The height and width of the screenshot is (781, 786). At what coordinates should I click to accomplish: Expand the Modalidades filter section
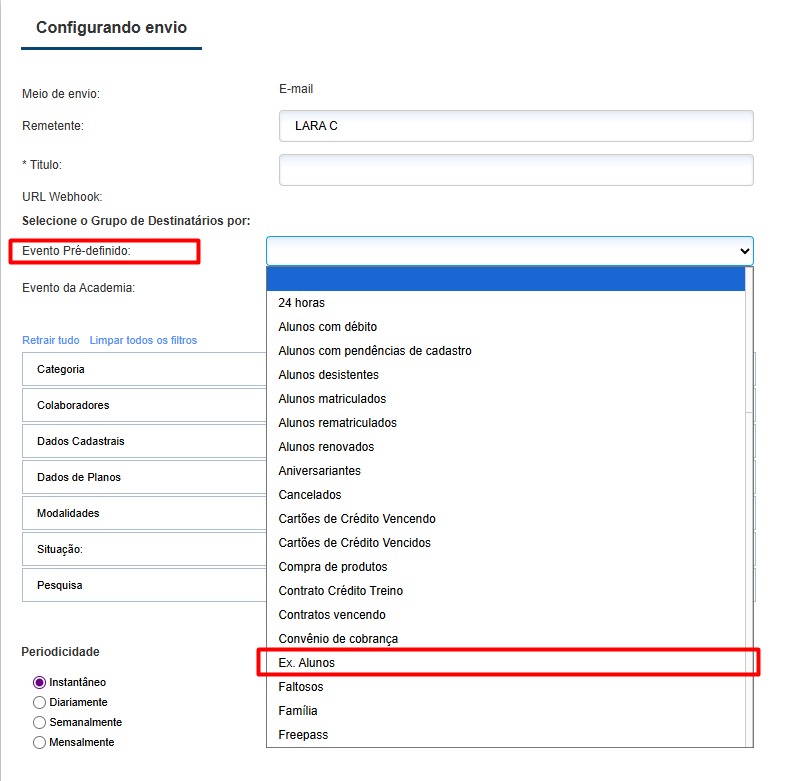point(140,513)
